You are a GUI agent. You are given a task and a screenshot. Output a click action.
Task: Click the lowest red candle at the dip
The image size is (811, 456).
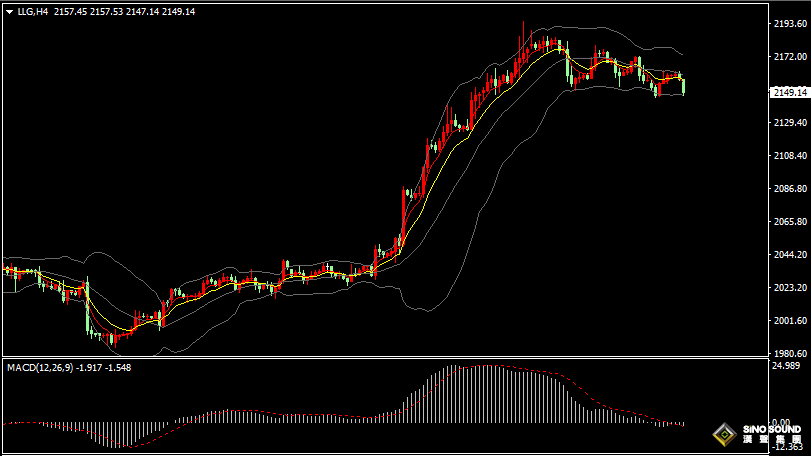click(x=114, y=339)
